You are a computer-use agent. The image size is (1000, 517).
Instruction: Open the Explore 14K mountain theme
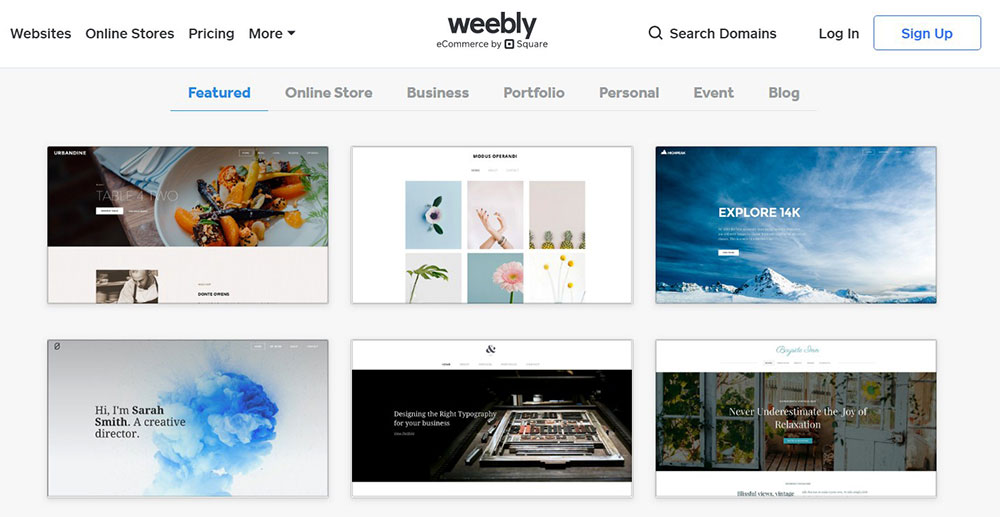796,224
